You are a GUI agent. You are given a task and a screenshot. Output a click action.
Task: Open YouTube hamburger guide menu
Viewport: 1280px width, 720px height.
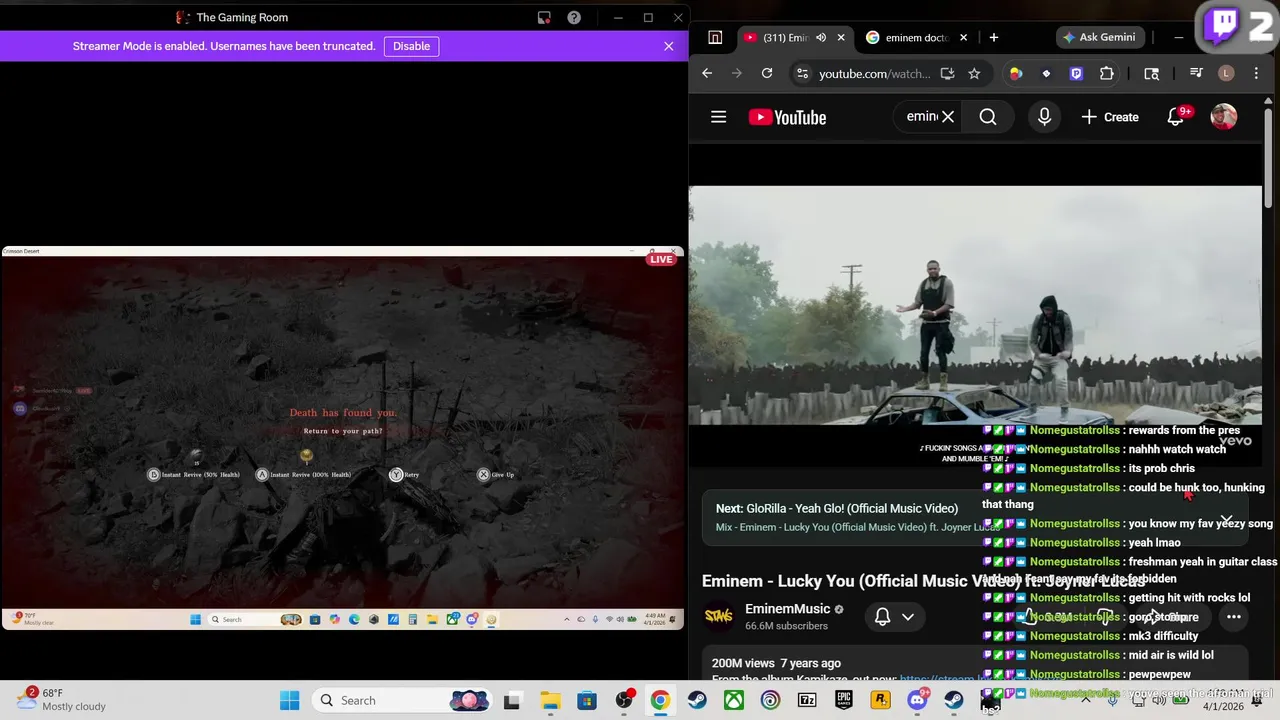pos(718,117)
